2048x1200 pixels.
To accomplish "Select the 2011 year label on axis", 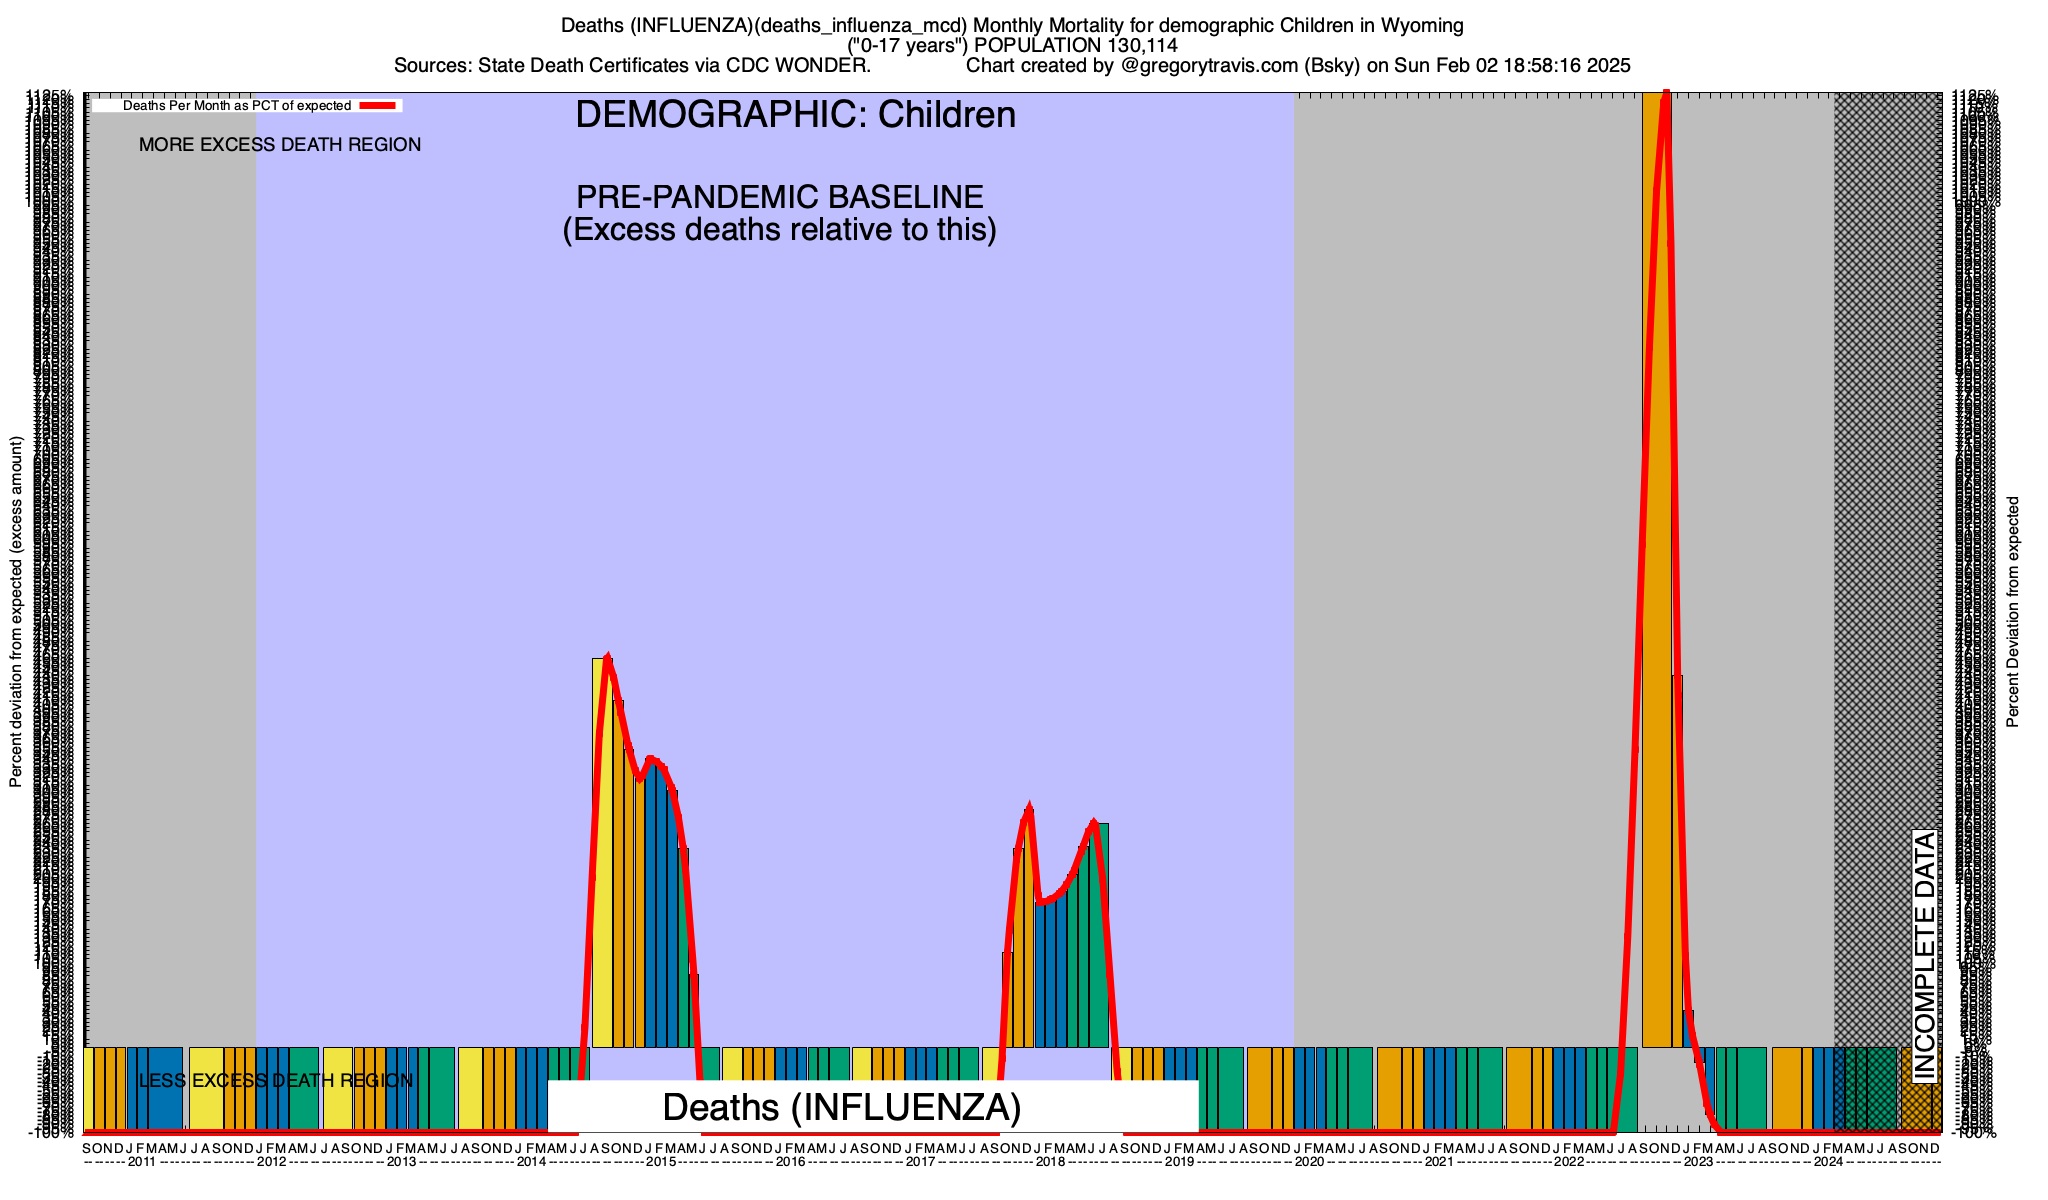I will tap(142, 1162).
